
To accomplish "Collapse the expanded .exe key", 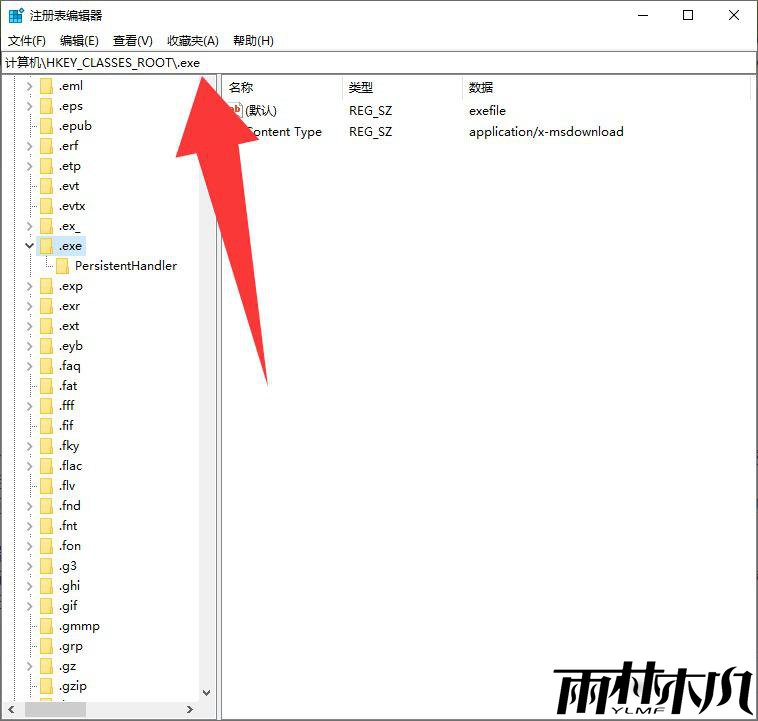I will click(29, 246).
